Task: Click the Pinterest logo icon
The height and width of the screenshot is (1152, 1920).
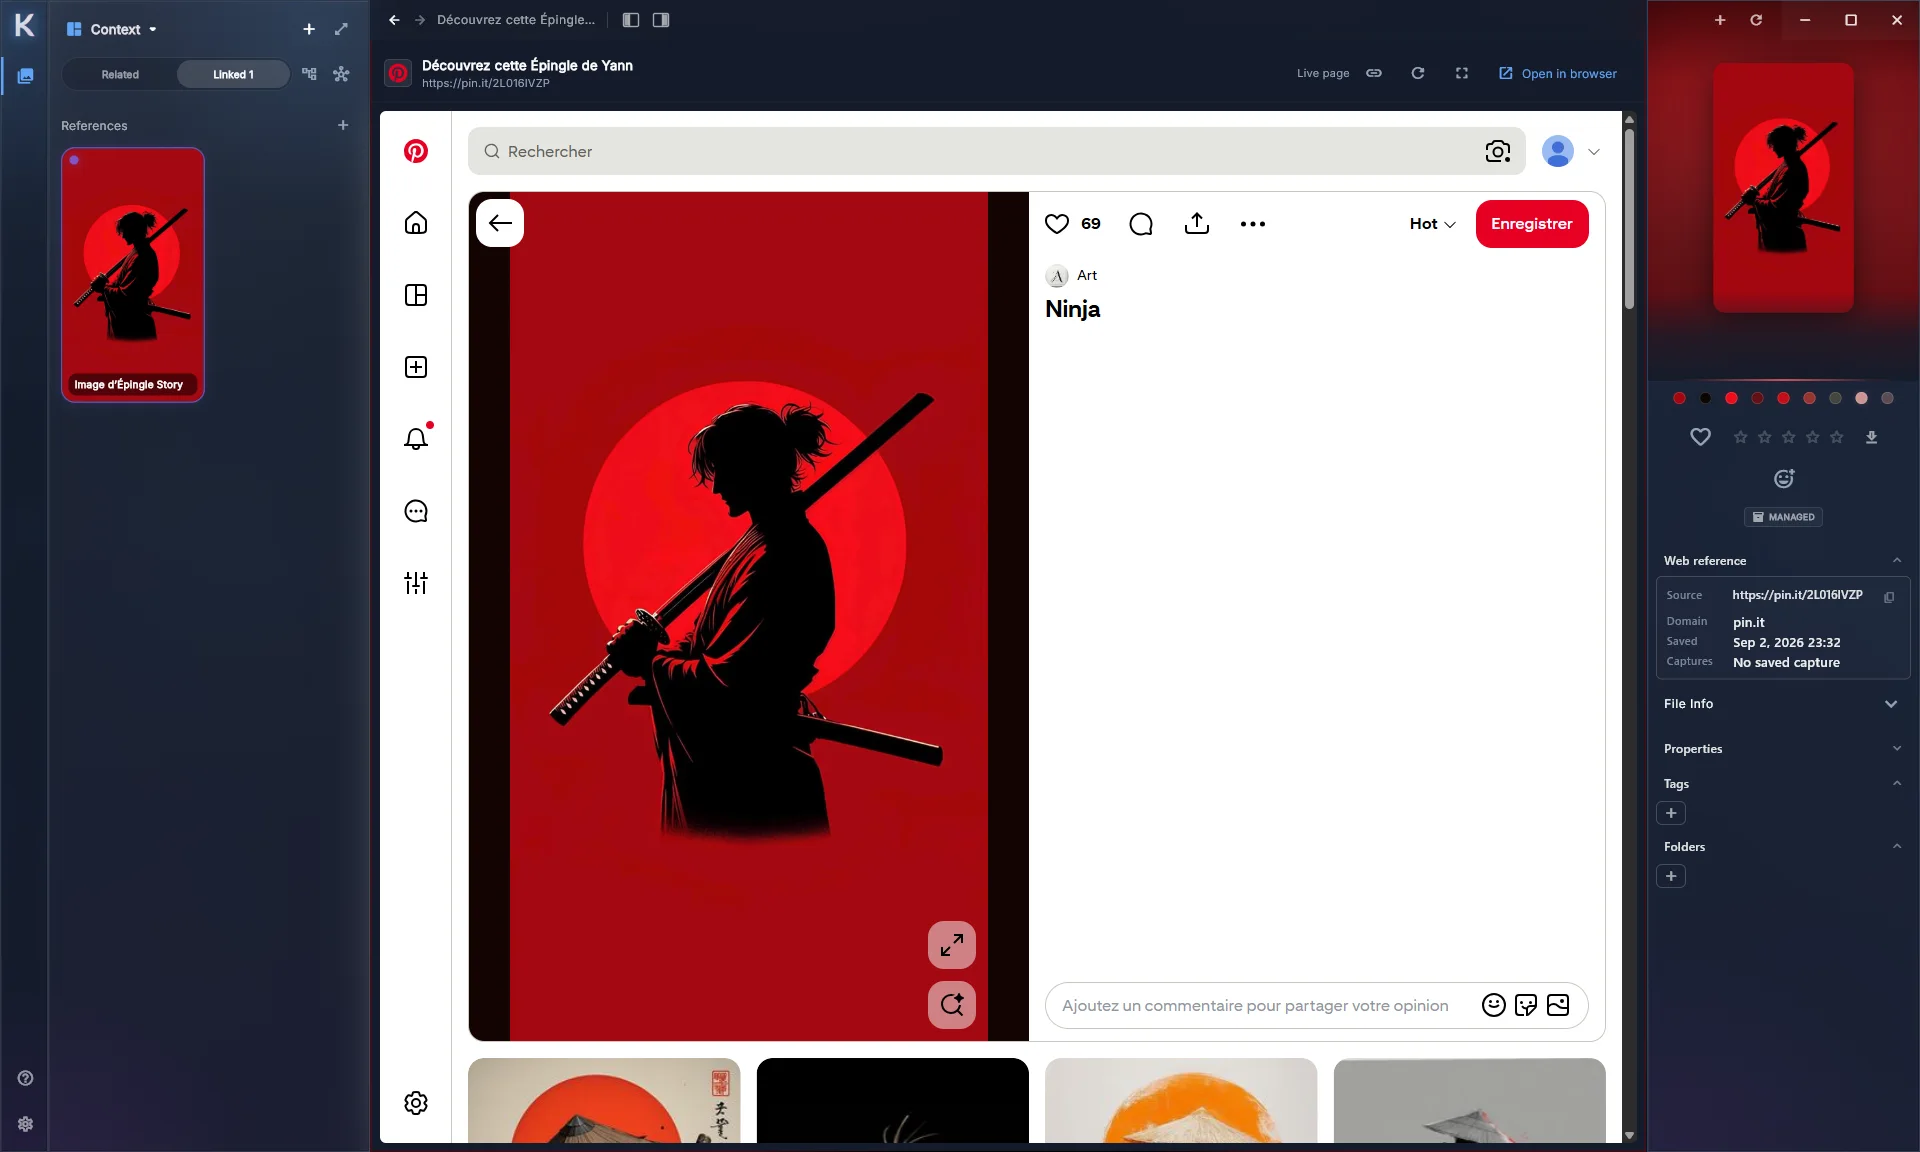Action: coord(416,151)
